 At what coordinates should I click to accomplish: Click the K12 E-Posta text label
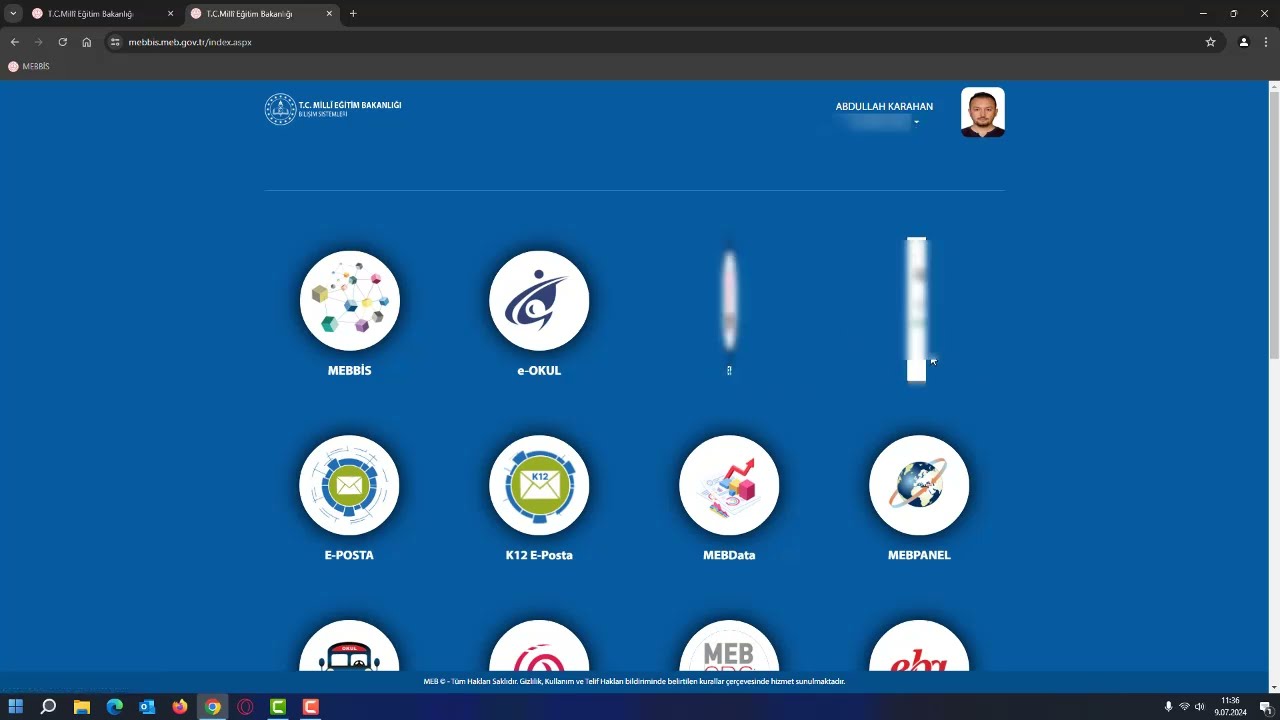[539, 555]
